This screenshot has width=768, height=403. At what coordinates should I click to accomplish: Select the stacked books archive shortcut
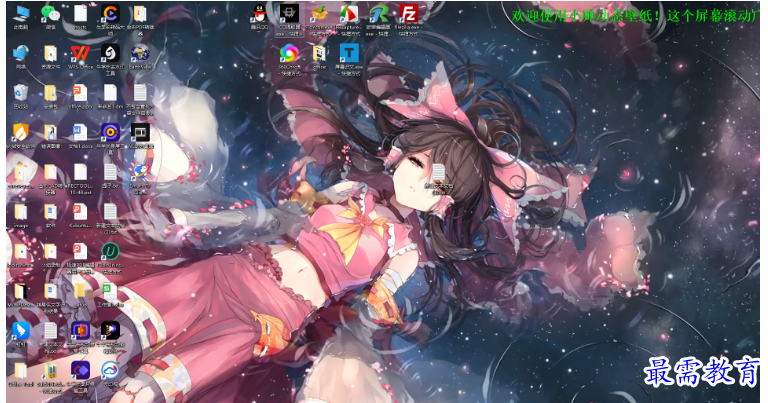tap(50, 371)
